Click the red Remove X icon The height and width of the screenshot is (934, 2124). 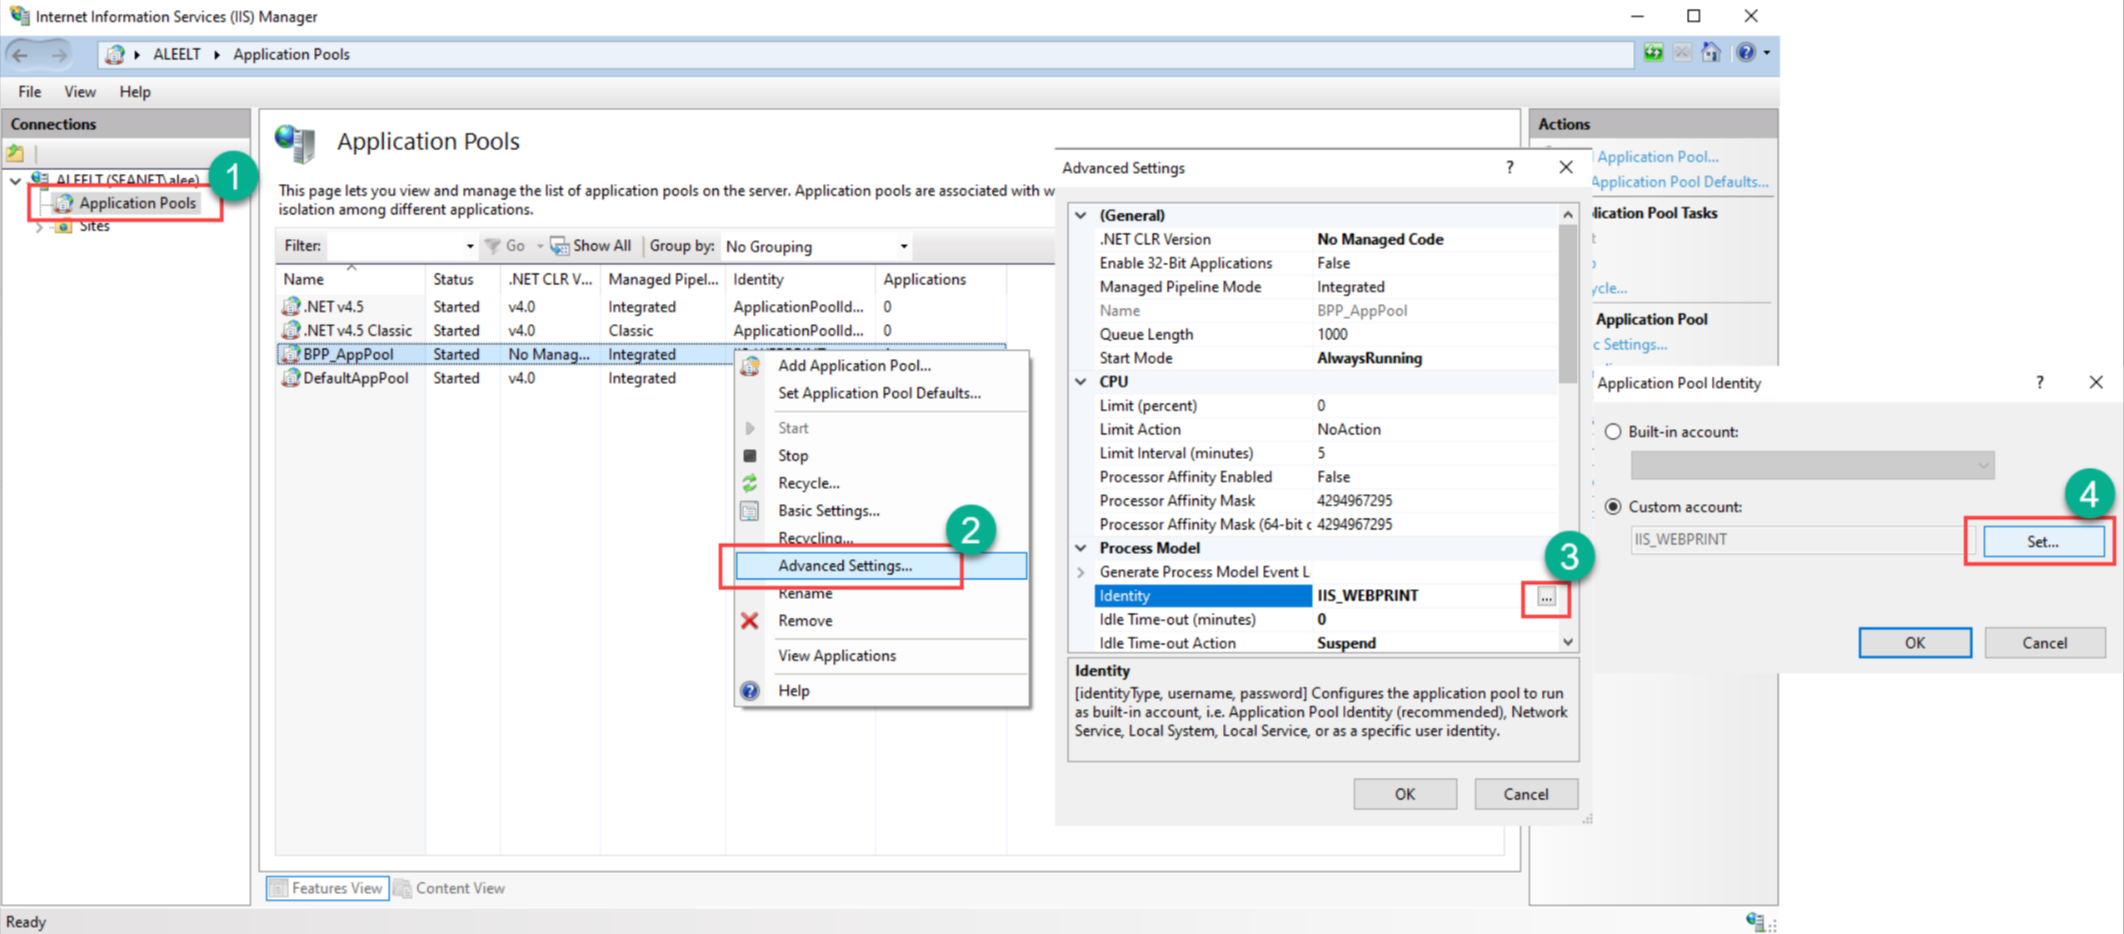[750, 621]
